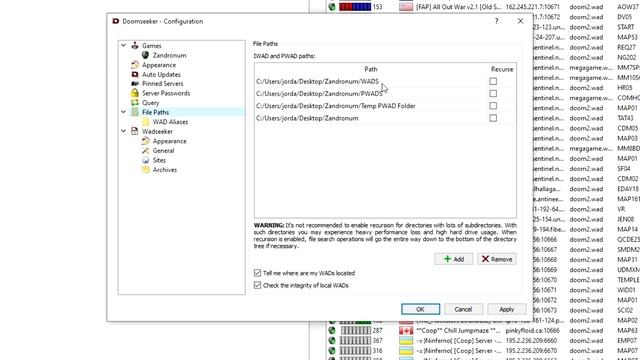Enable Recurse for Temp PWAD Folder path
640x360 pixels.
[x=493, y=106]
